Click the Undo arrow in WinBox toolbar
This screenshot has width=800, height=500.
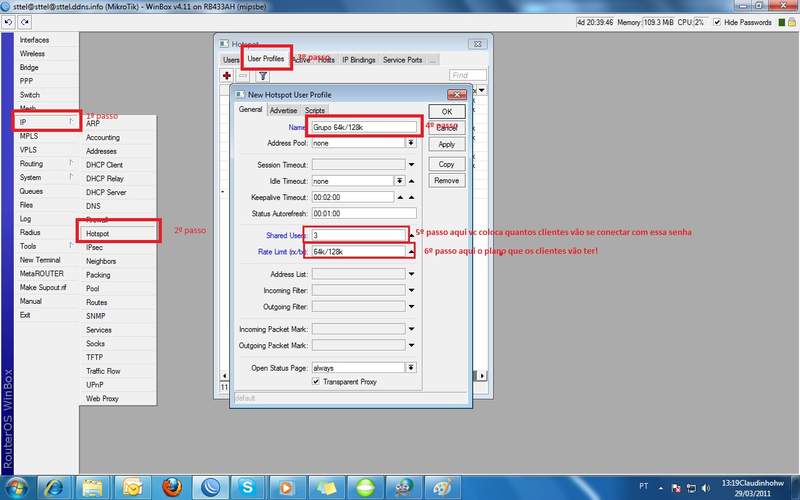coord(9,22)
